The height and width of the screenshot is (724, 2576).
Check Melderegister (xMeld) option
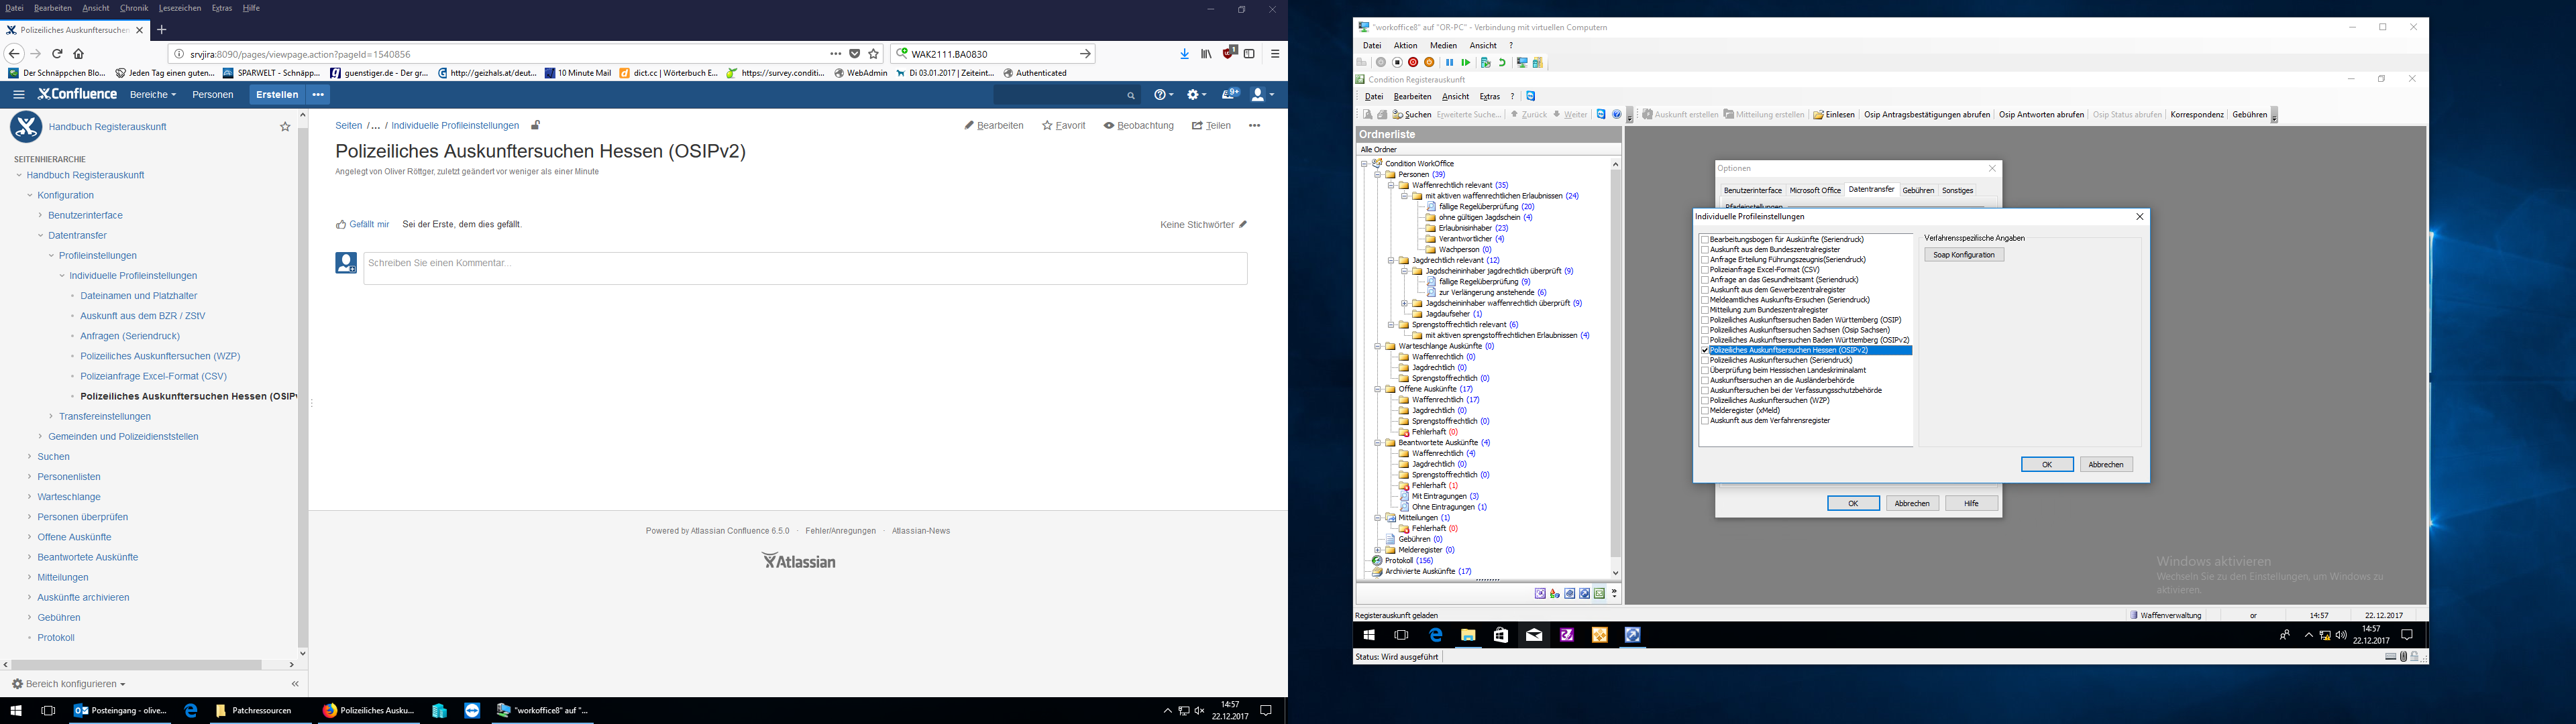tap(1705, 411)
